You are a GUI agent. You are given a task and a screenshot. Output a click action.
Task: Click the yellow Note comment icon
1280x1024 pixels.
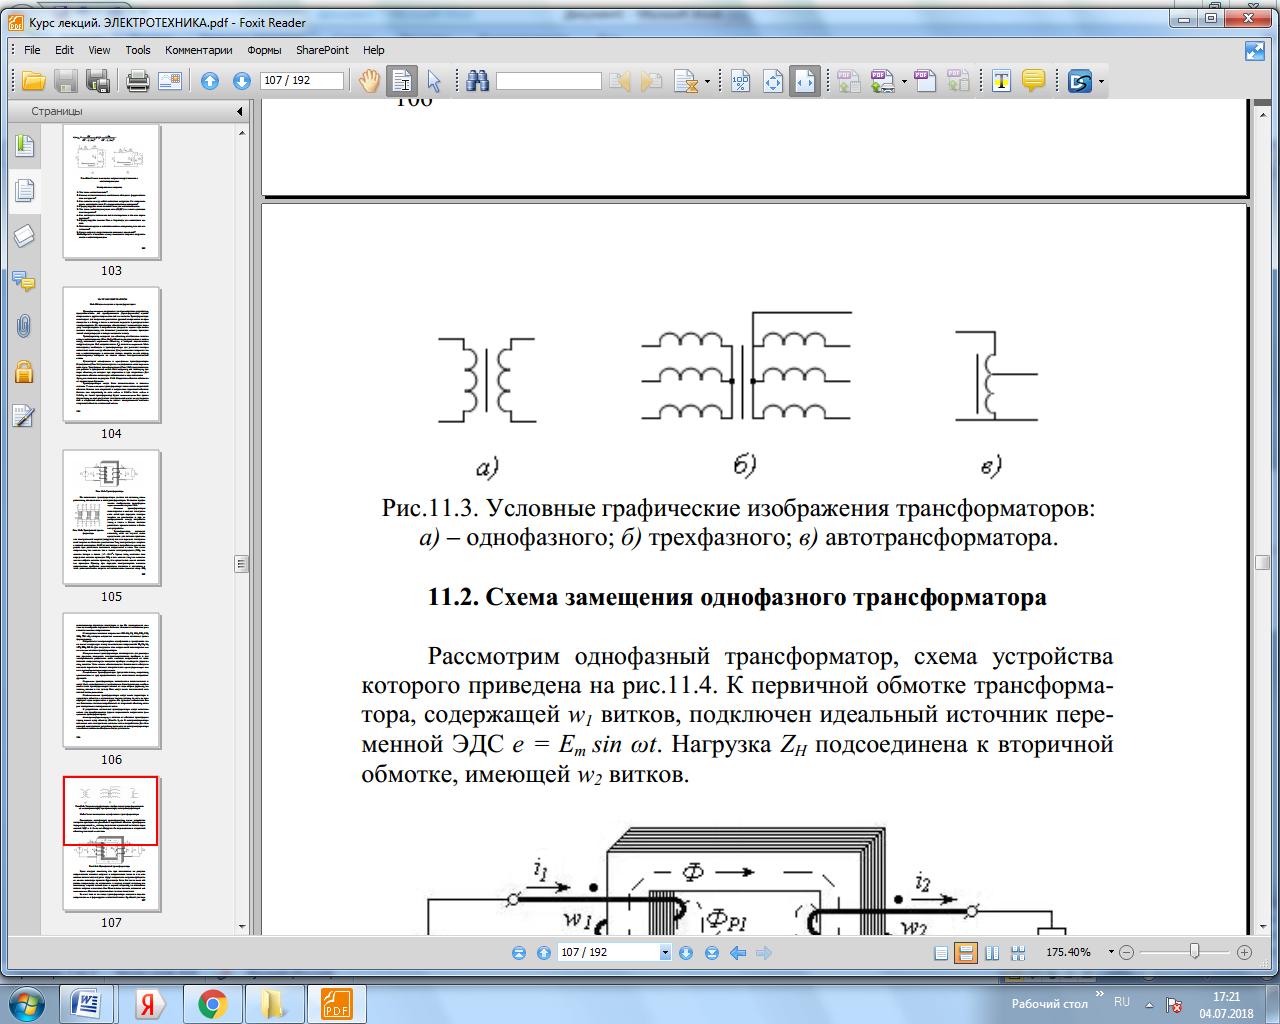[1034, 81]
